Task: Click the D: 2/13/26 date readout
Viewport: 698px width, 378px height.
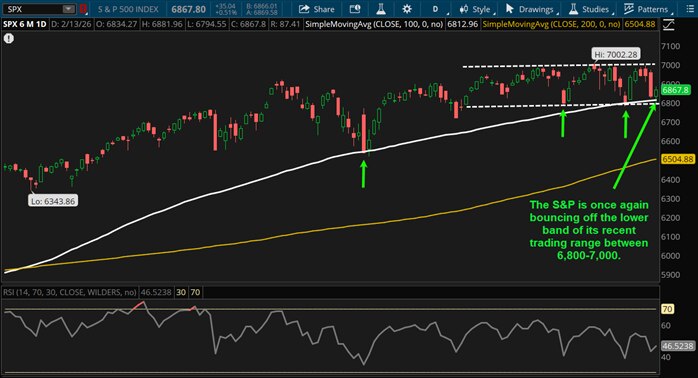Action: [71, 24]
